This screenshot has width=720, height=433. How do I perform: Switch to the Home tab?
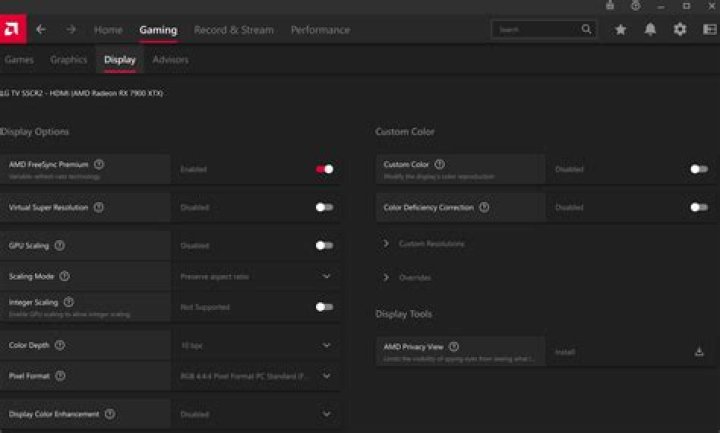[x=108, y=30]
